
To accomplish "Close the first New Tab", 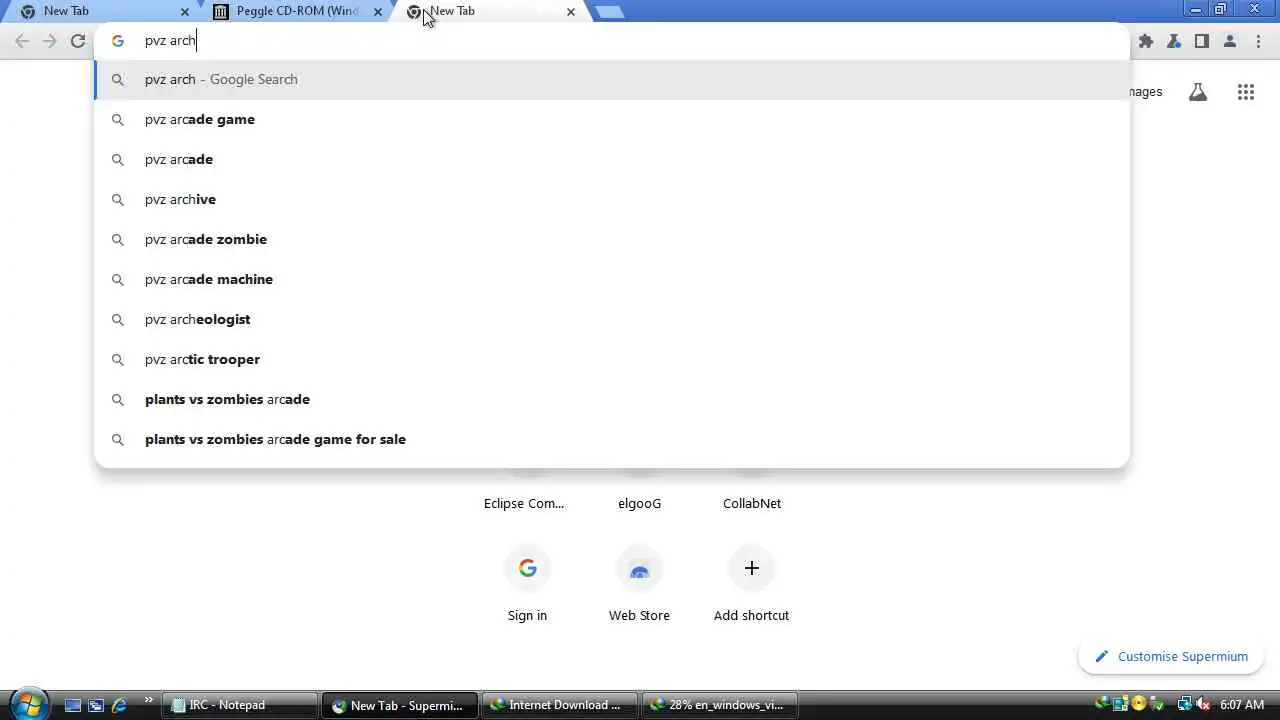I will 185,12.
